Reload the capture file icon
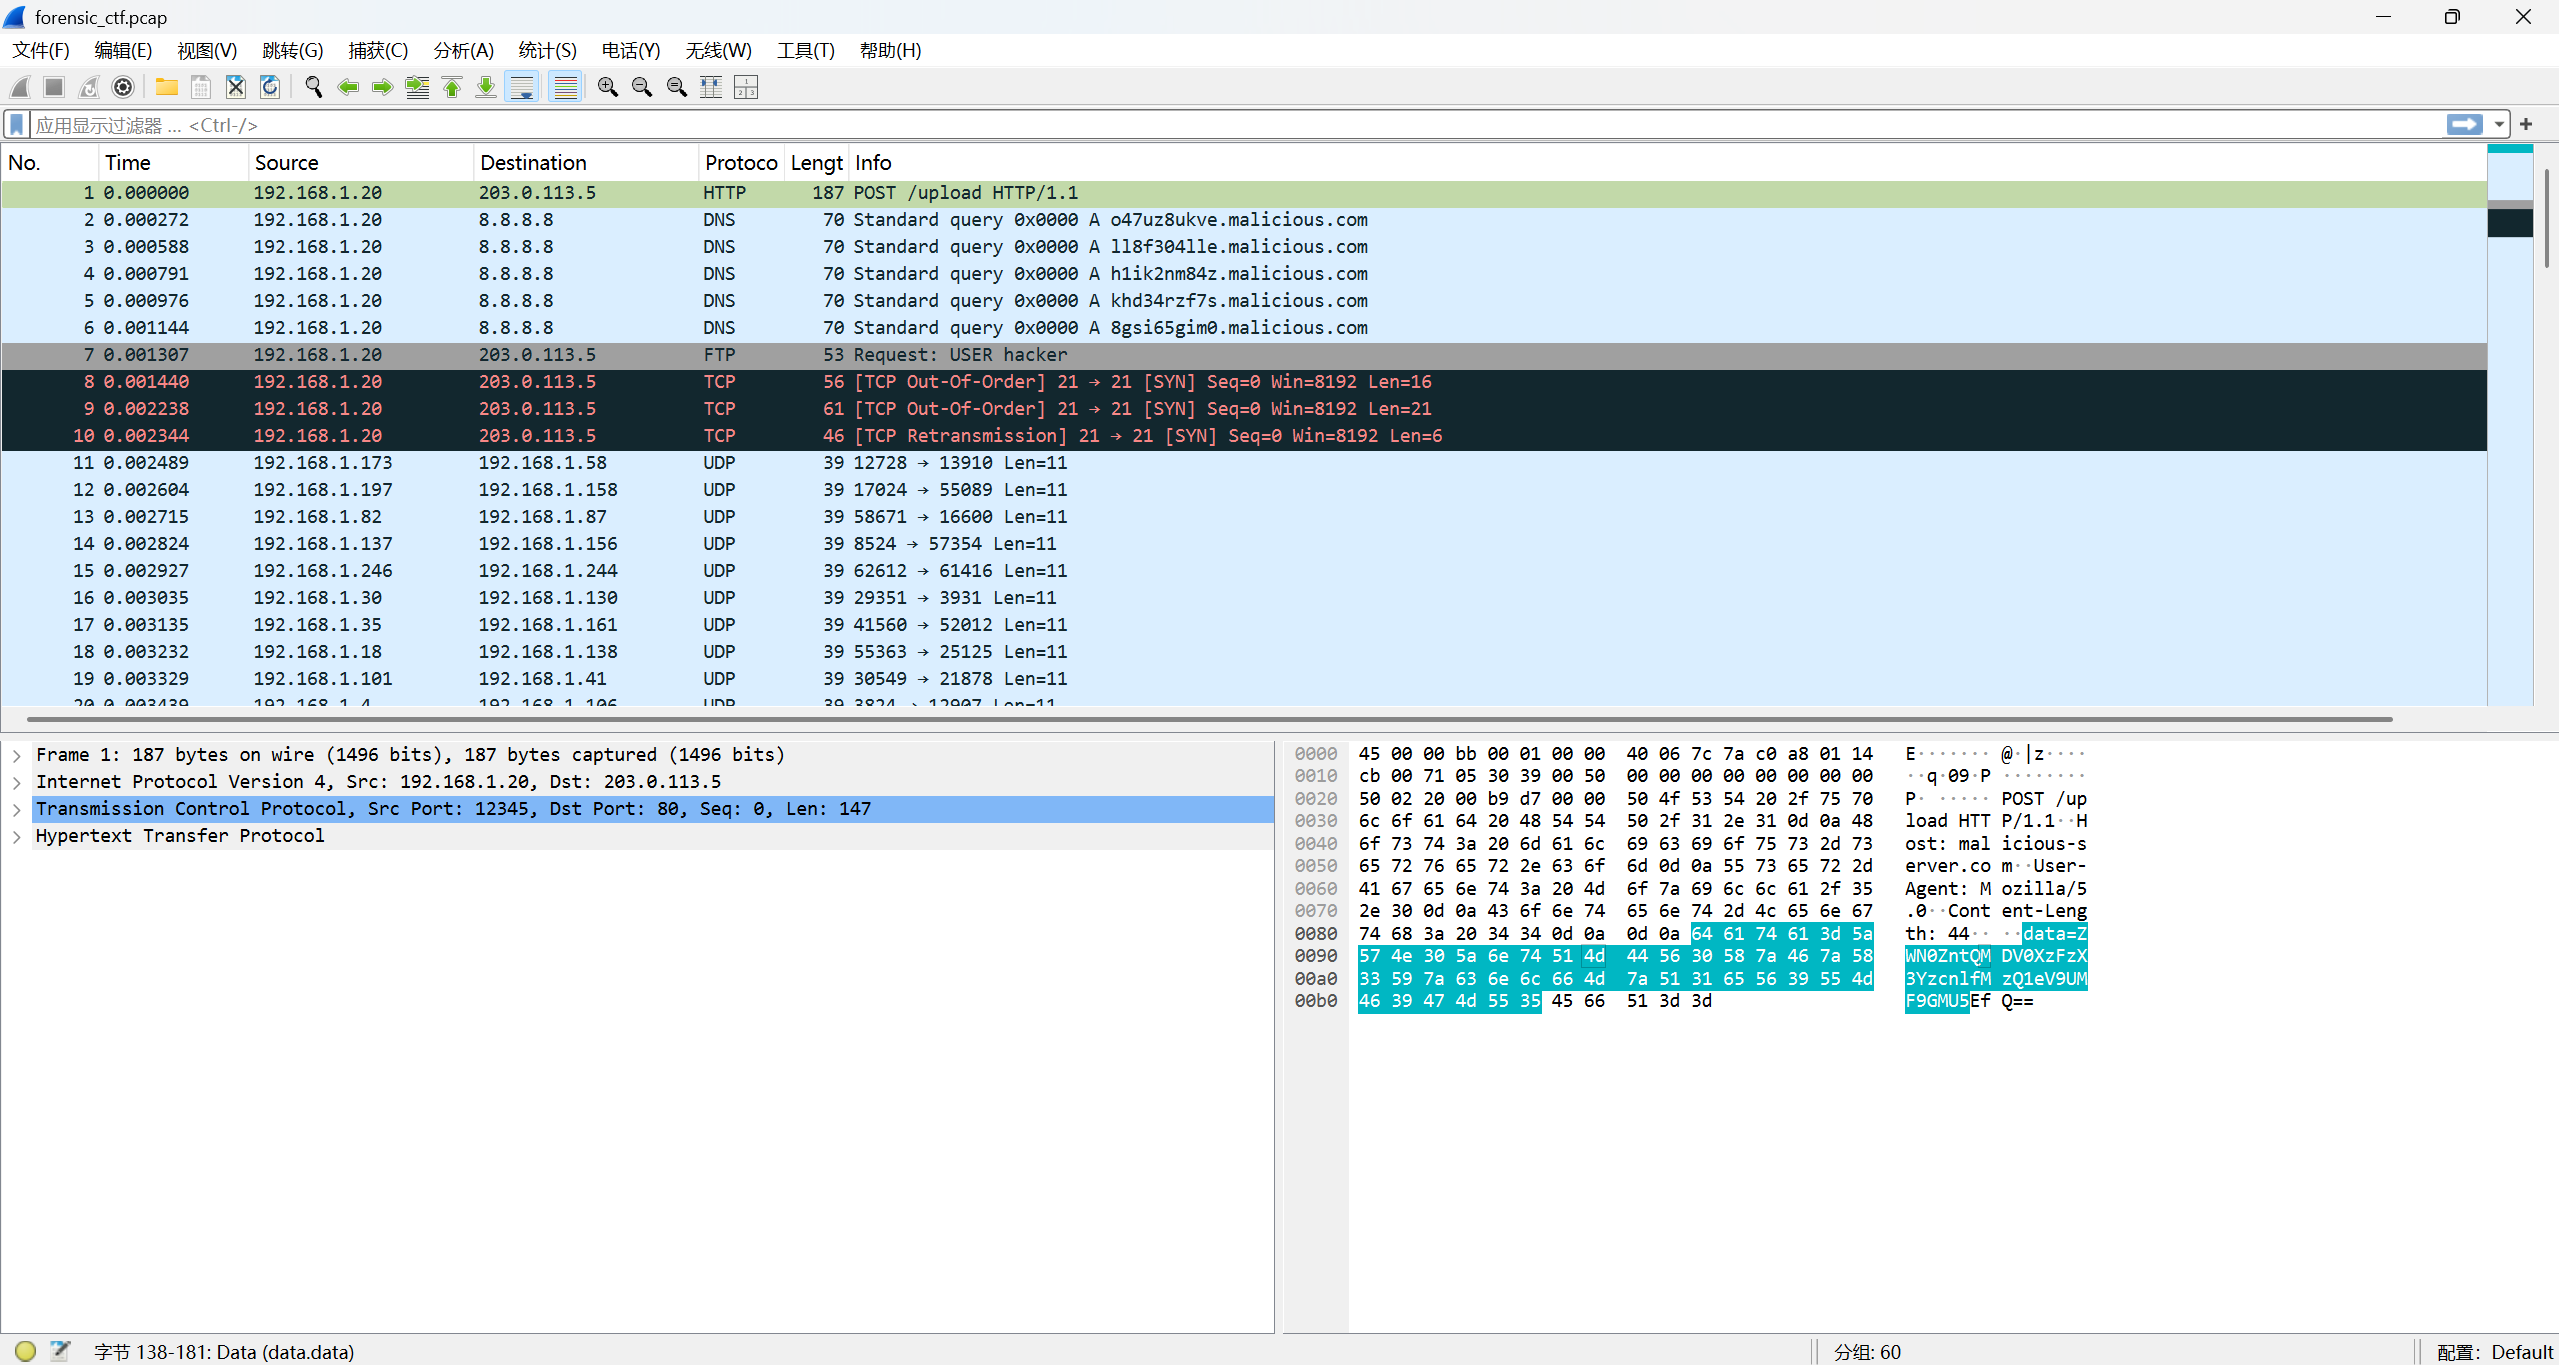 tap(270, 88)
